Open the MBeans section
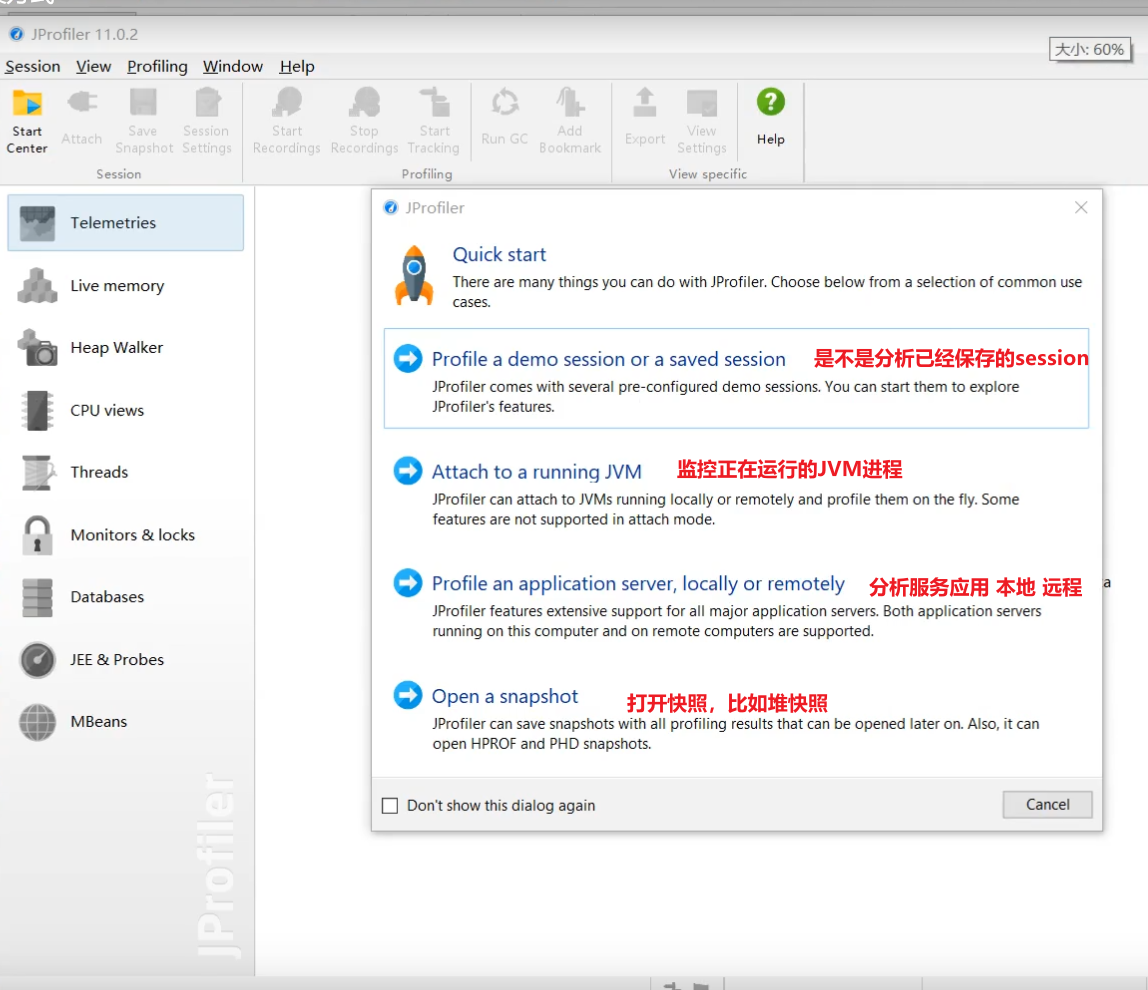This screenshot has height=990, width=1148. tap(125, 722)
